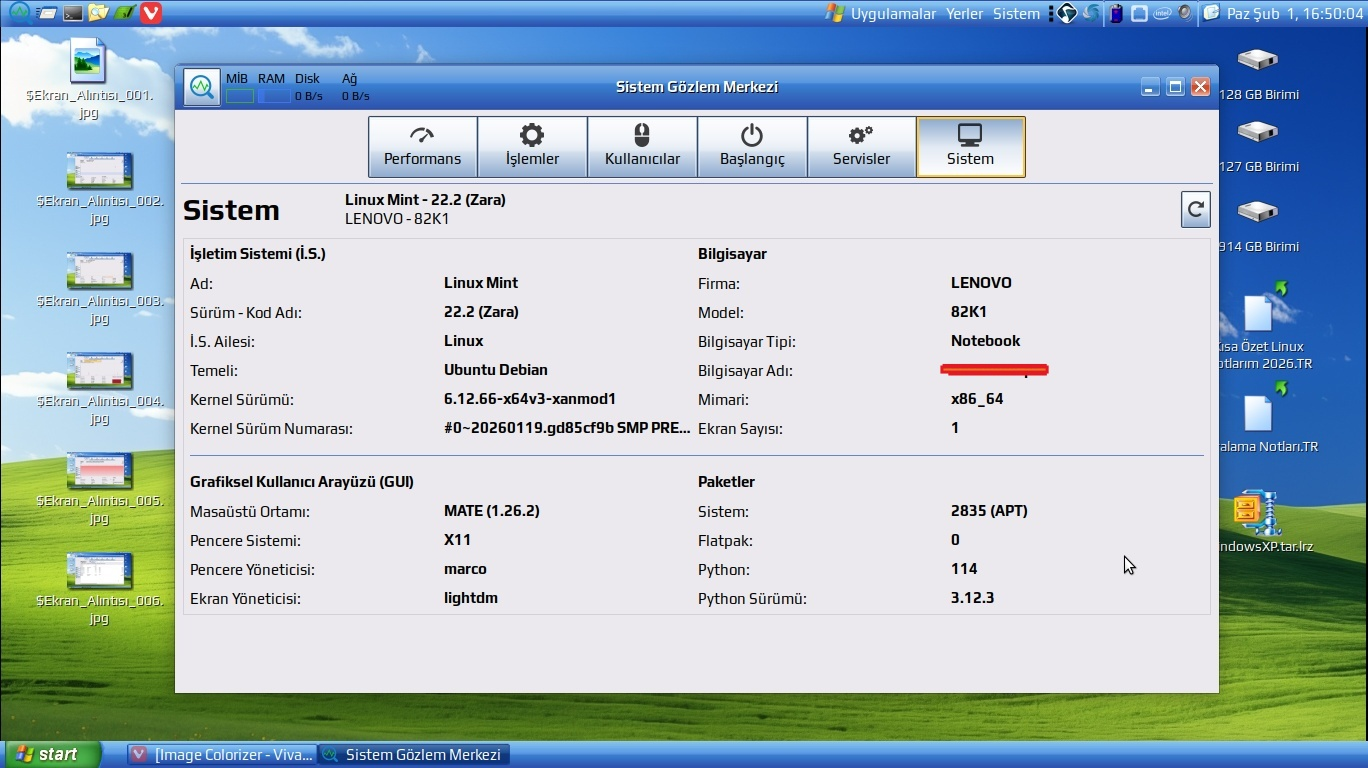1368x768 pixels.
Task: Click the Kernel Sürüm Numarası value
Action: tap(567, 428)
